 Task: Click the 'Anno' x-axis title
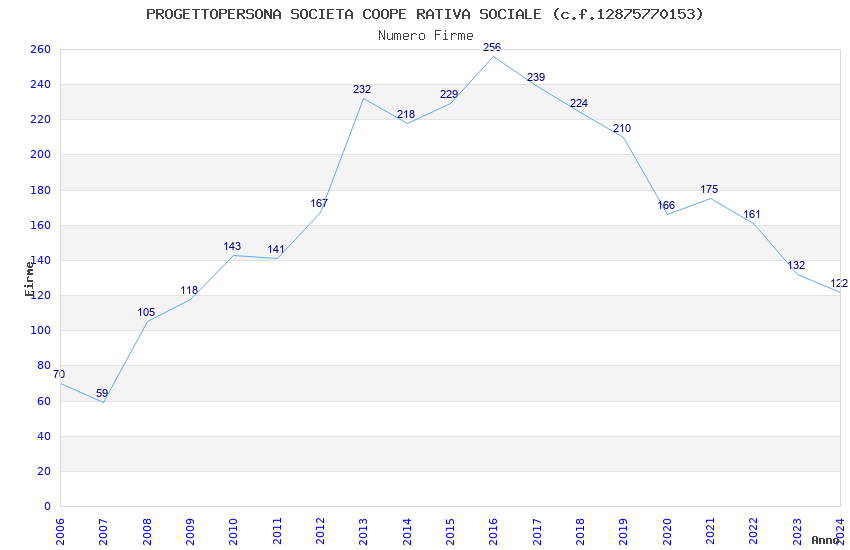[825, 540]
